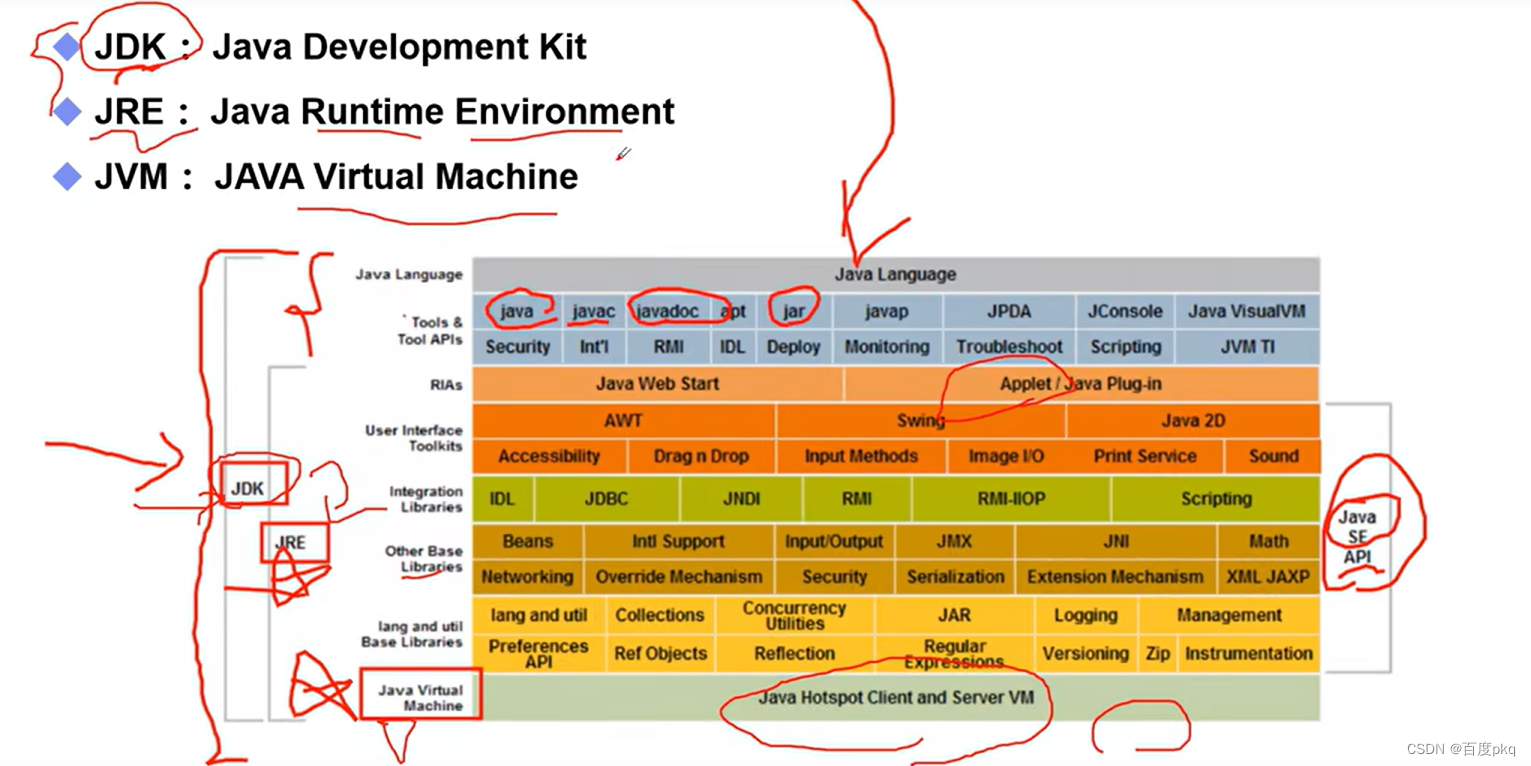Viewport: 1531px width, 766px height.
Task: Select the gray 'Java Language' bar in the diagram
Action: (x=895, y=274)
